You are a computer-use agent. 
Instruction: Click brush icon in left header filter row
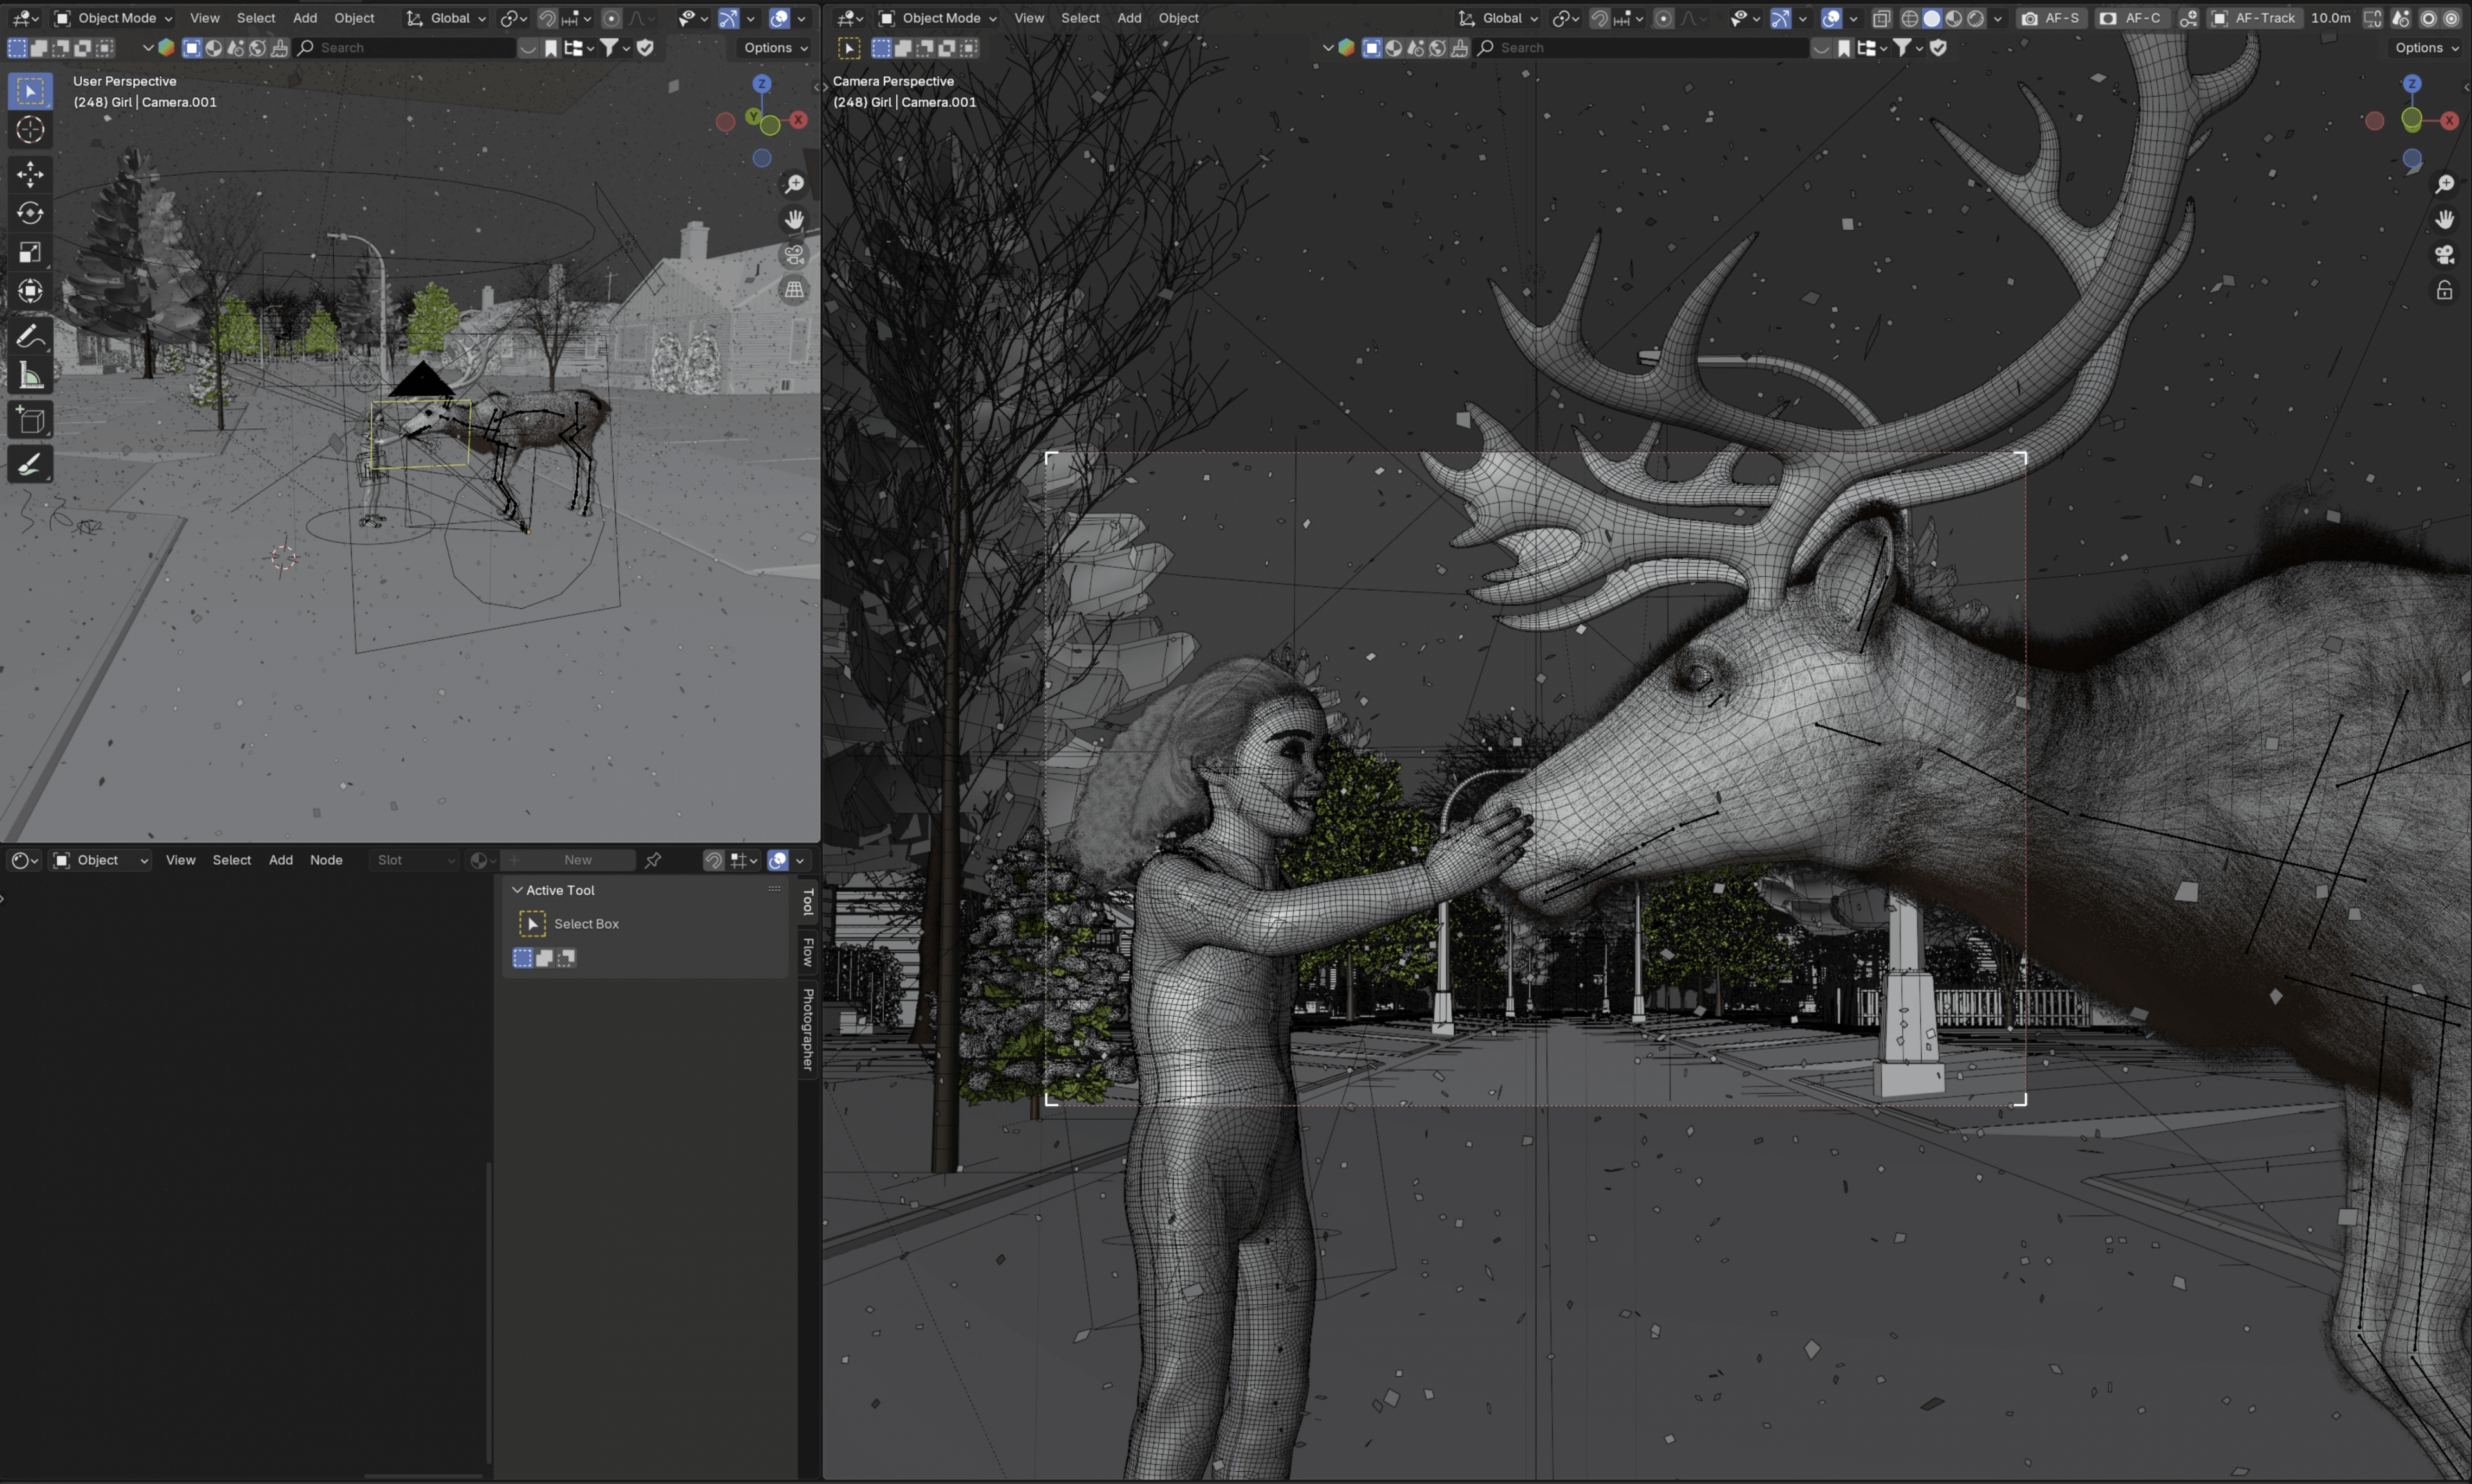(279, 47)
